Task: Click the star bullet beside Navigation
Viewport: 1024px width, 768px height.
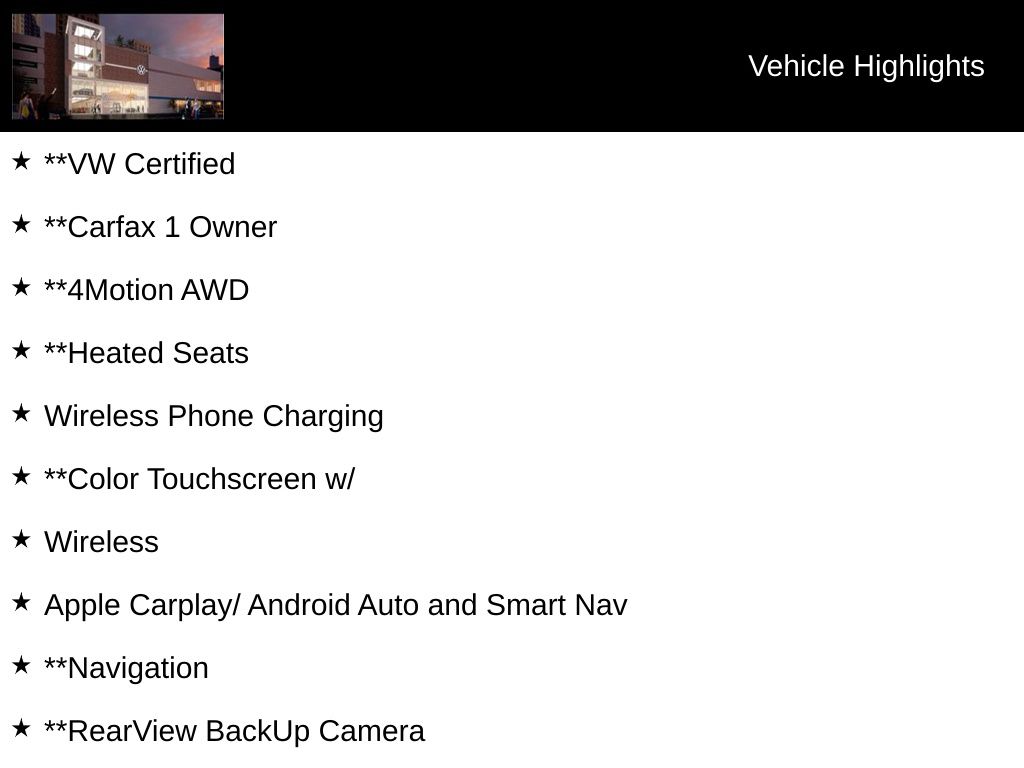Action: point(21,665)
